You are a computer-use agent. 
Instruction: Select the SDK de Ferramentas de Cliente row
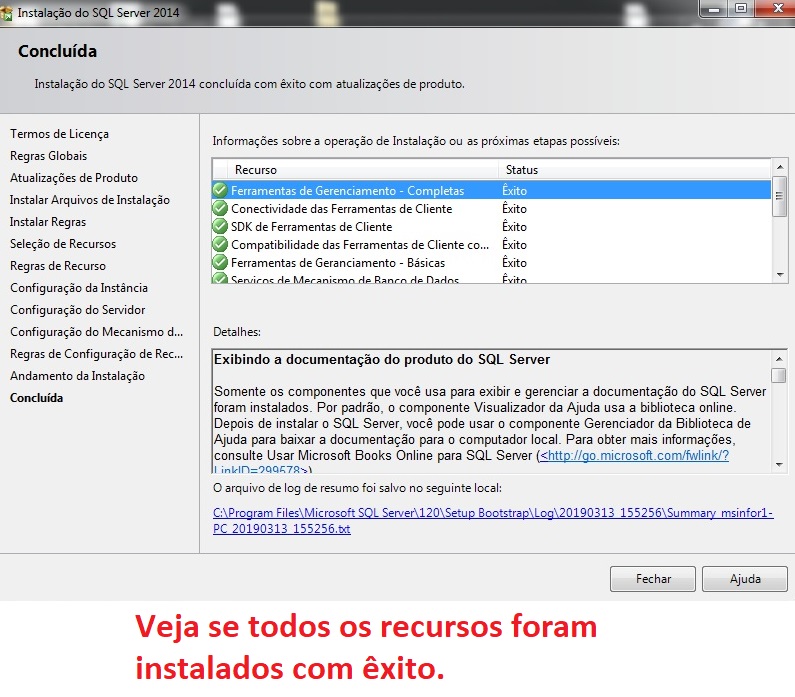click(491, 227)
